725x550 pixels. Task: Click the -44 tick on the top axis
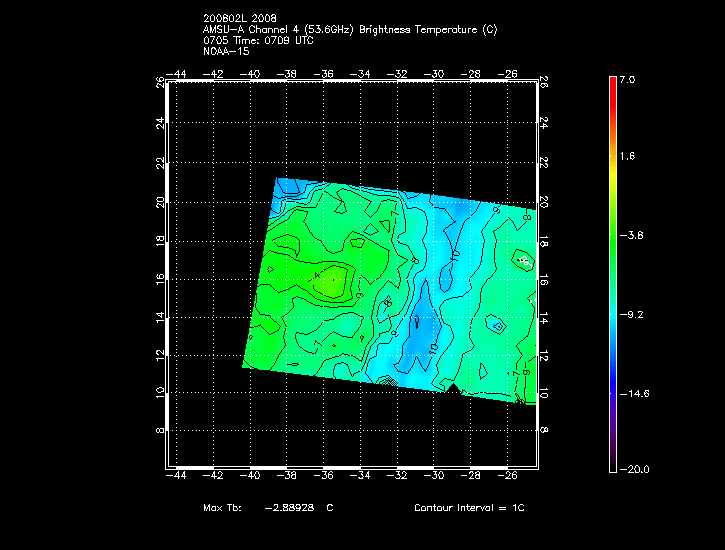[177, 73]
